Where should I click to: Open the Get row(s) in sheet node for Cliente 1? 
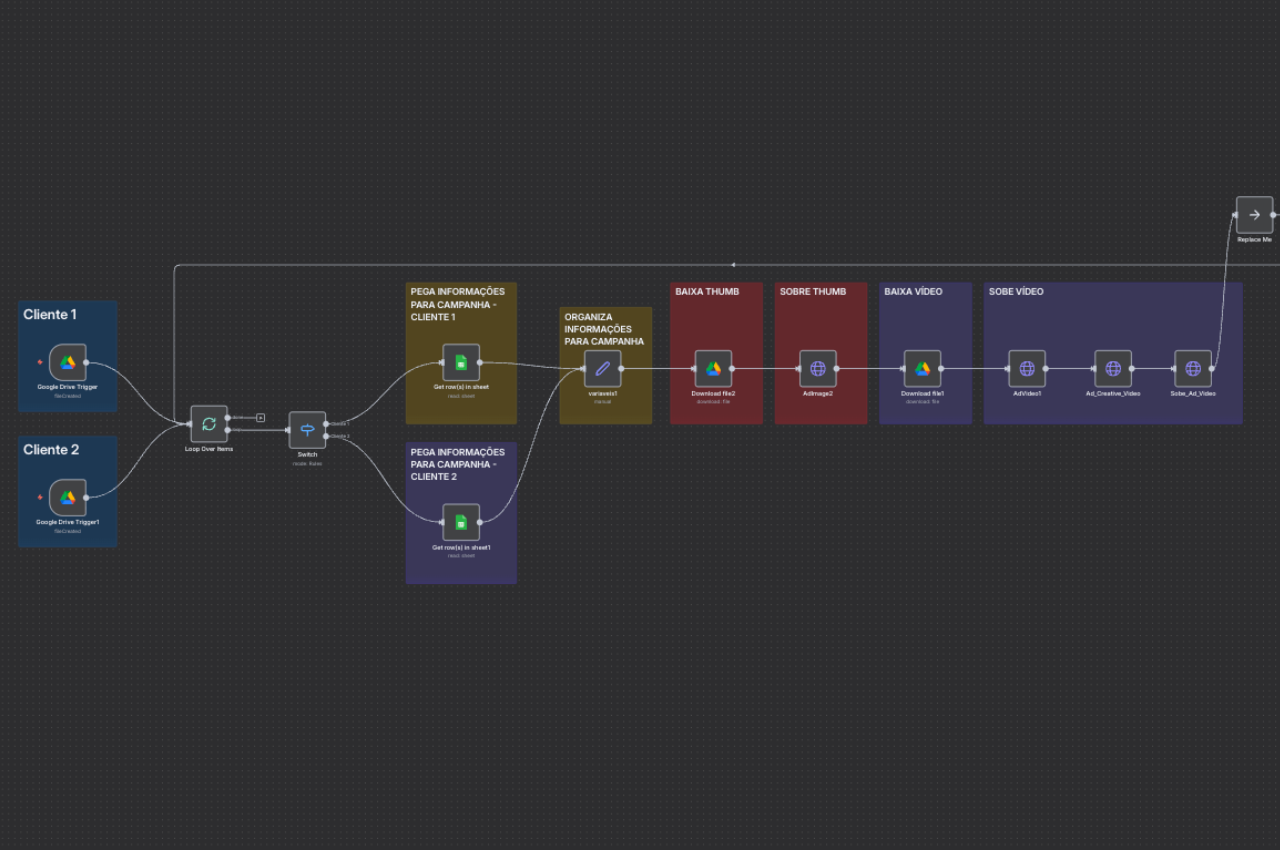461,363
